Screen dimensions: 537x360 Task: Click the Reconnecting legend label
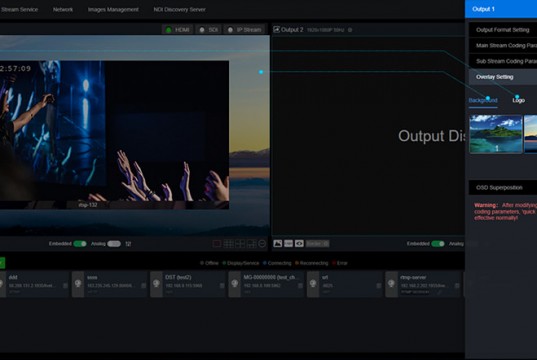coord(314,263)
